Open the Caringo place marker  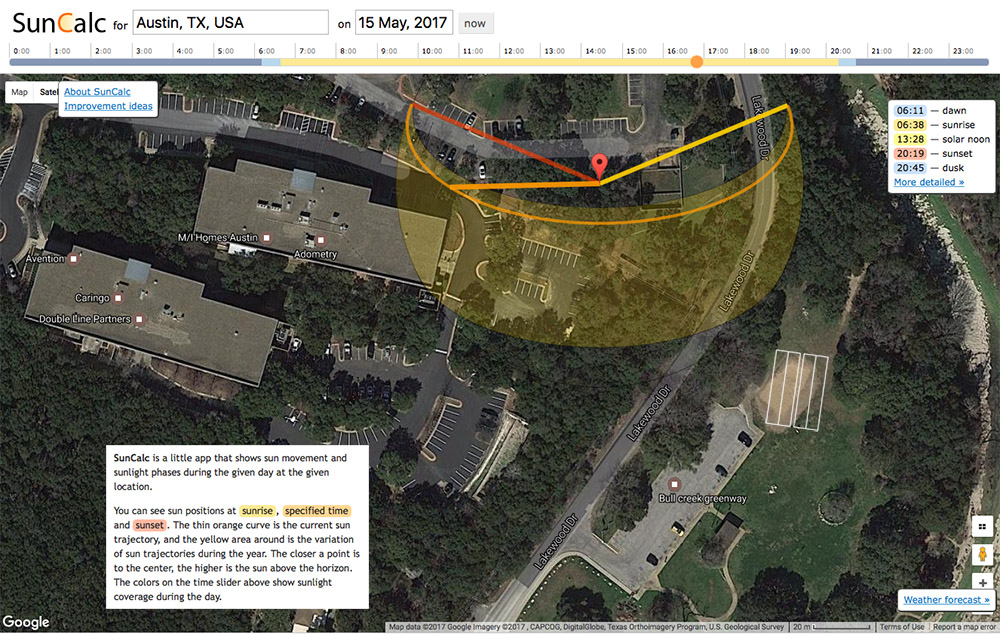pyautogui.click(x=118, y=298)
